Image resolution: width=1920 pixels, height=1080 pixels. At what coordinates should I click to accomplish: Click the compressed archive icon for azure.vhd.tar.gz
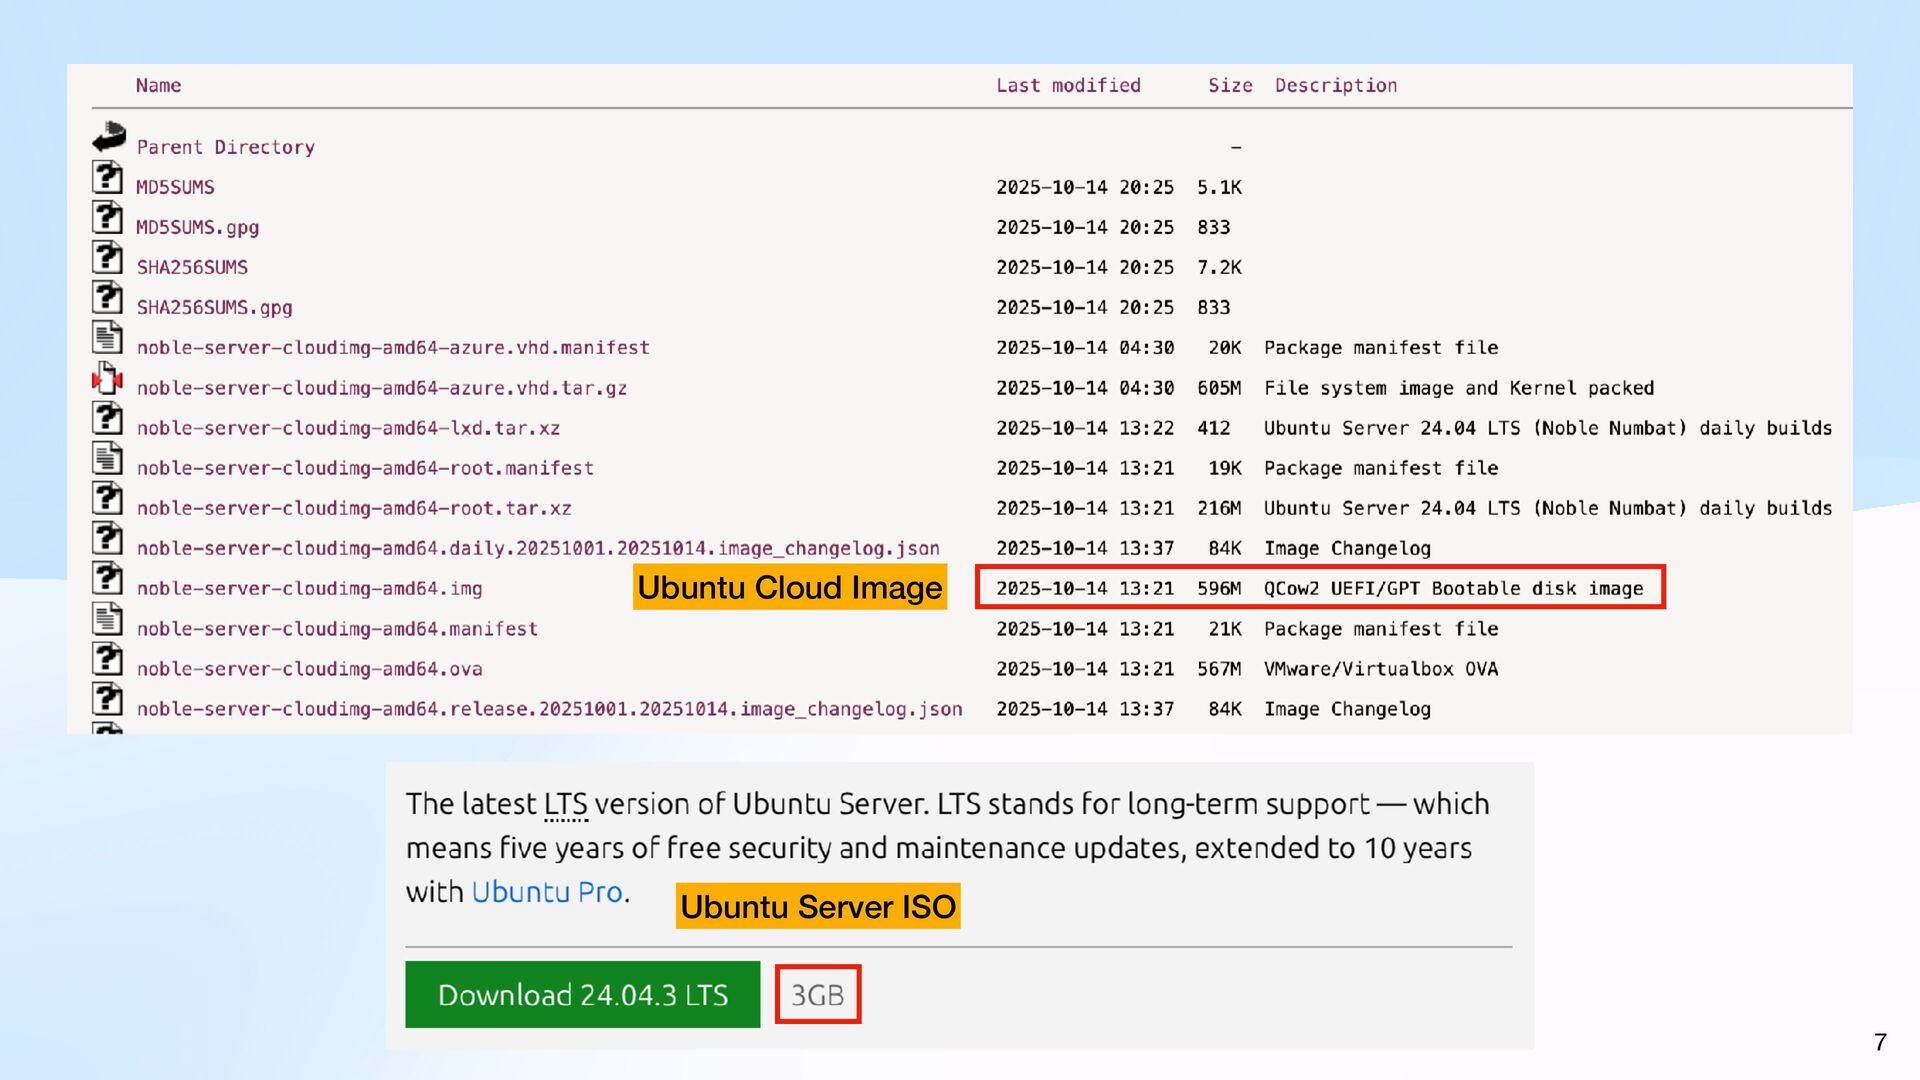click(x=108, y=378)
